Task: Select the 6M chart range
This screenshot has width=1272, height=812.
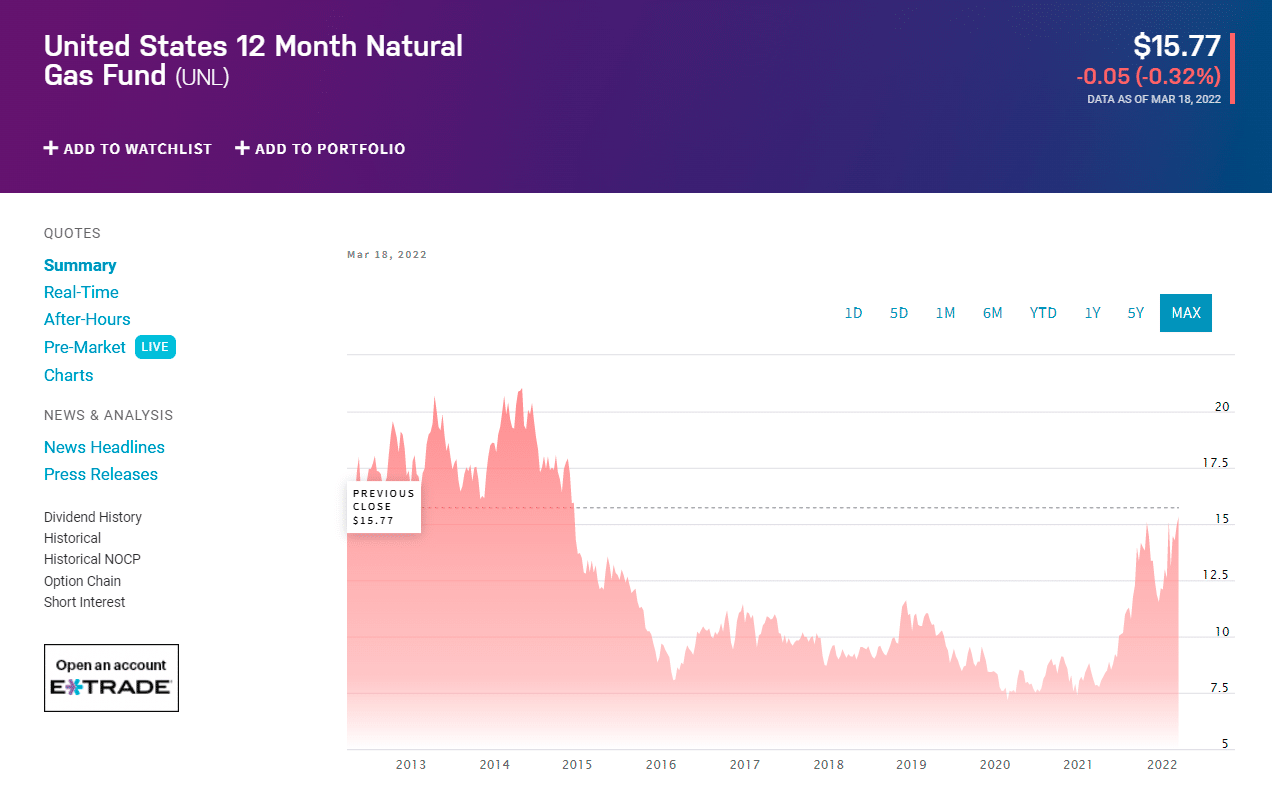Action: tap(992, 313)
